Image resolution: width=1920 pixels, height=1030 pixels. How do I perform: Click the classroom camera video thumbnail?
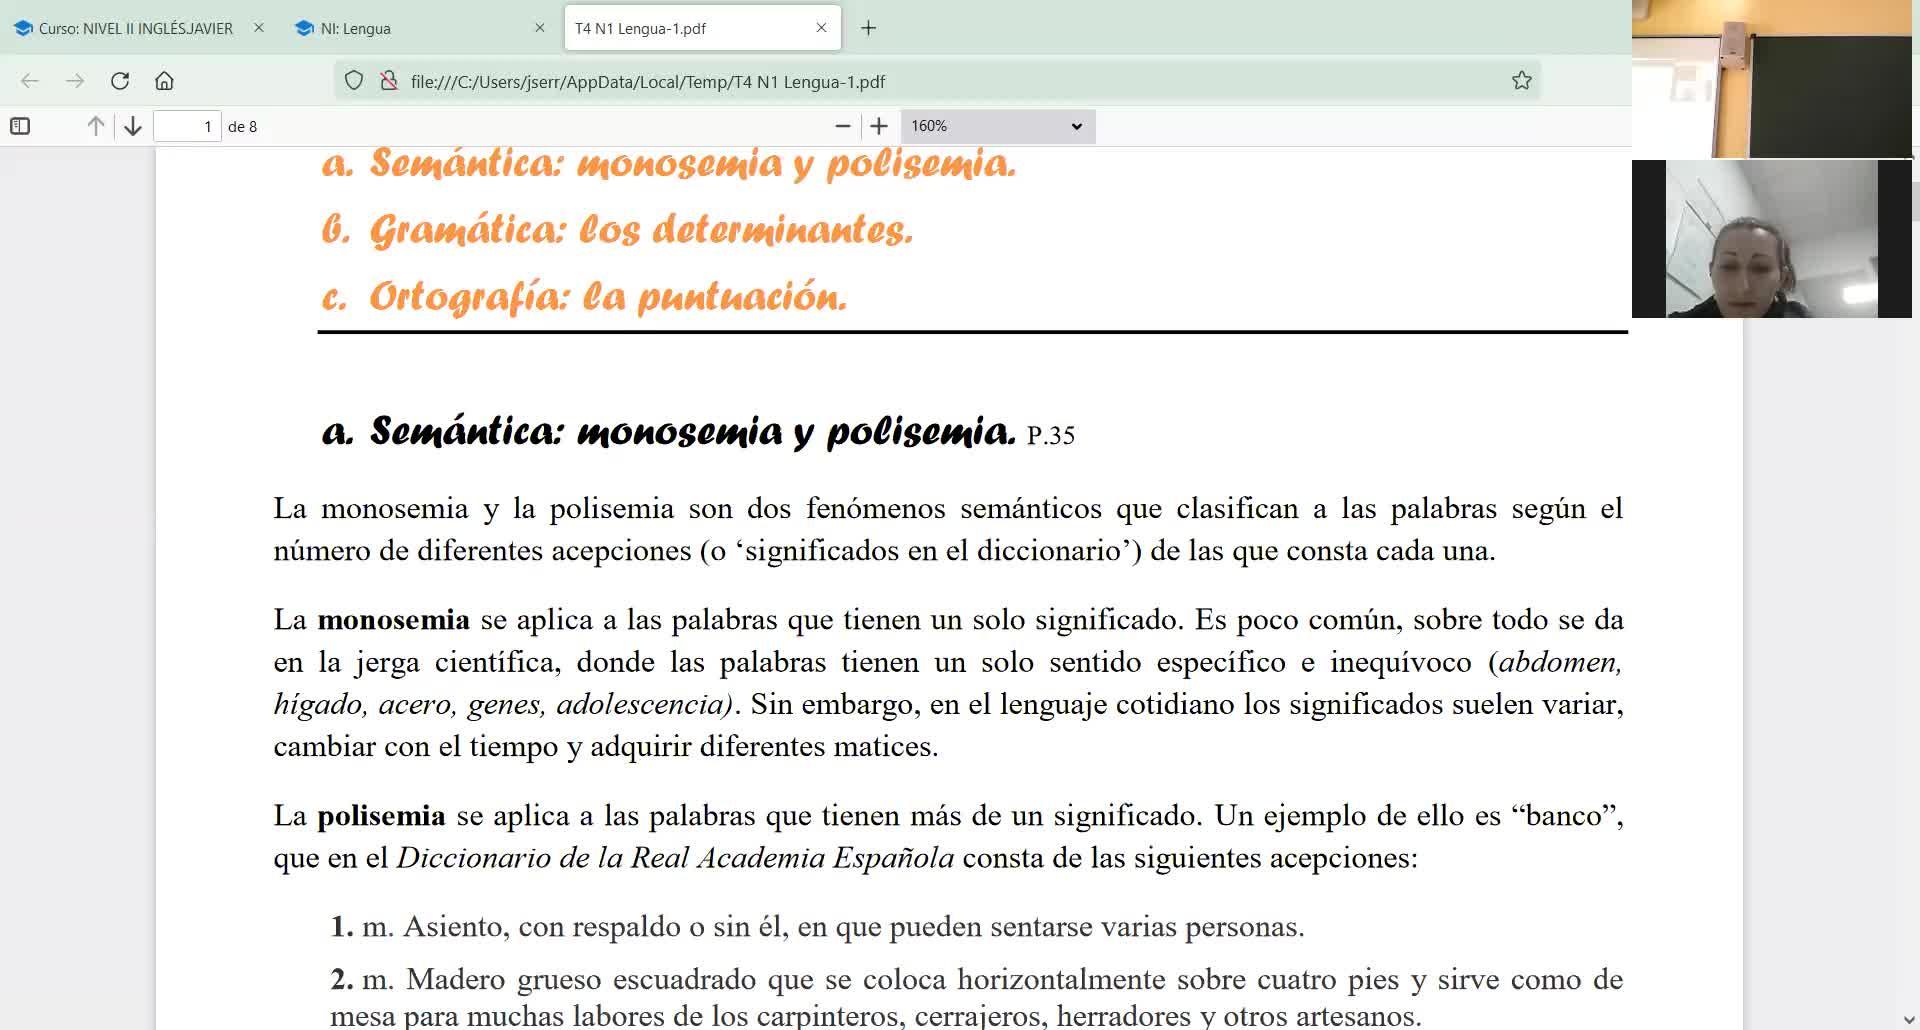[1772, 79]
